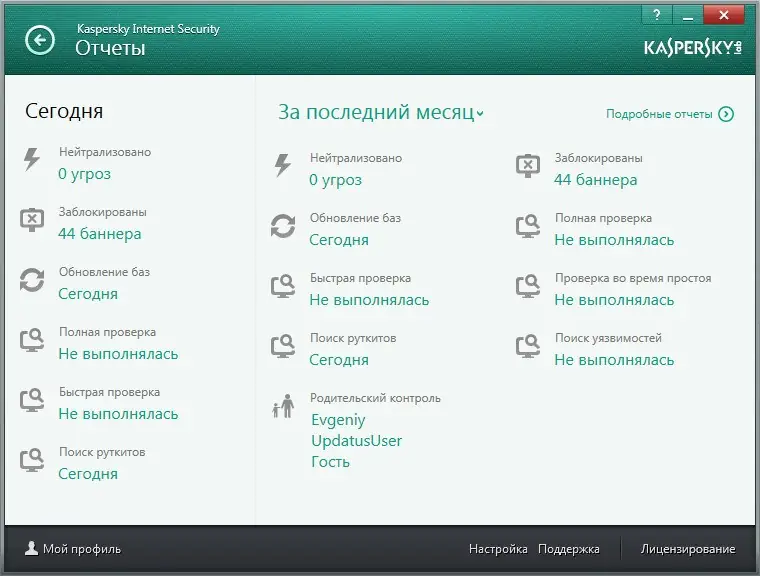The width and height of the screenshot is (760, 576).
Task: Click the arrow circle icon next to Подробные отчеты
Action: (726, 114)
